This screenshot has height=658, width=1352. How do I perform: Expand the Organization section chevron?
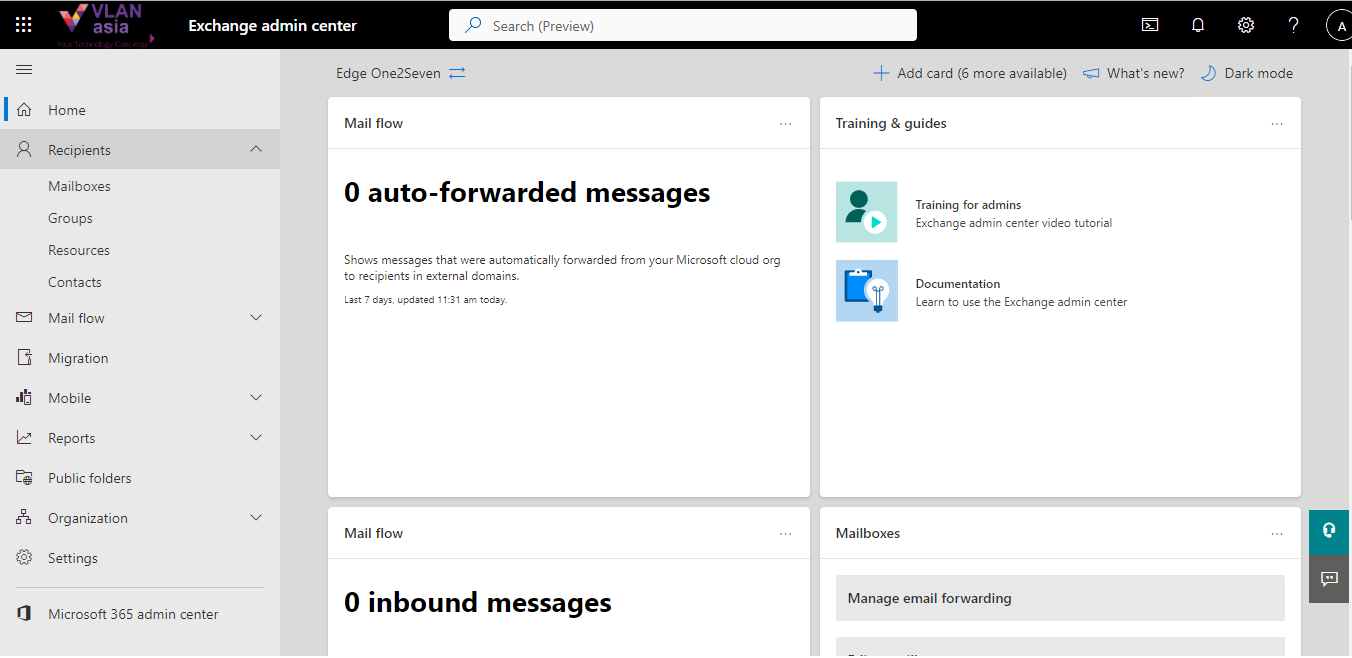point(256,518)
